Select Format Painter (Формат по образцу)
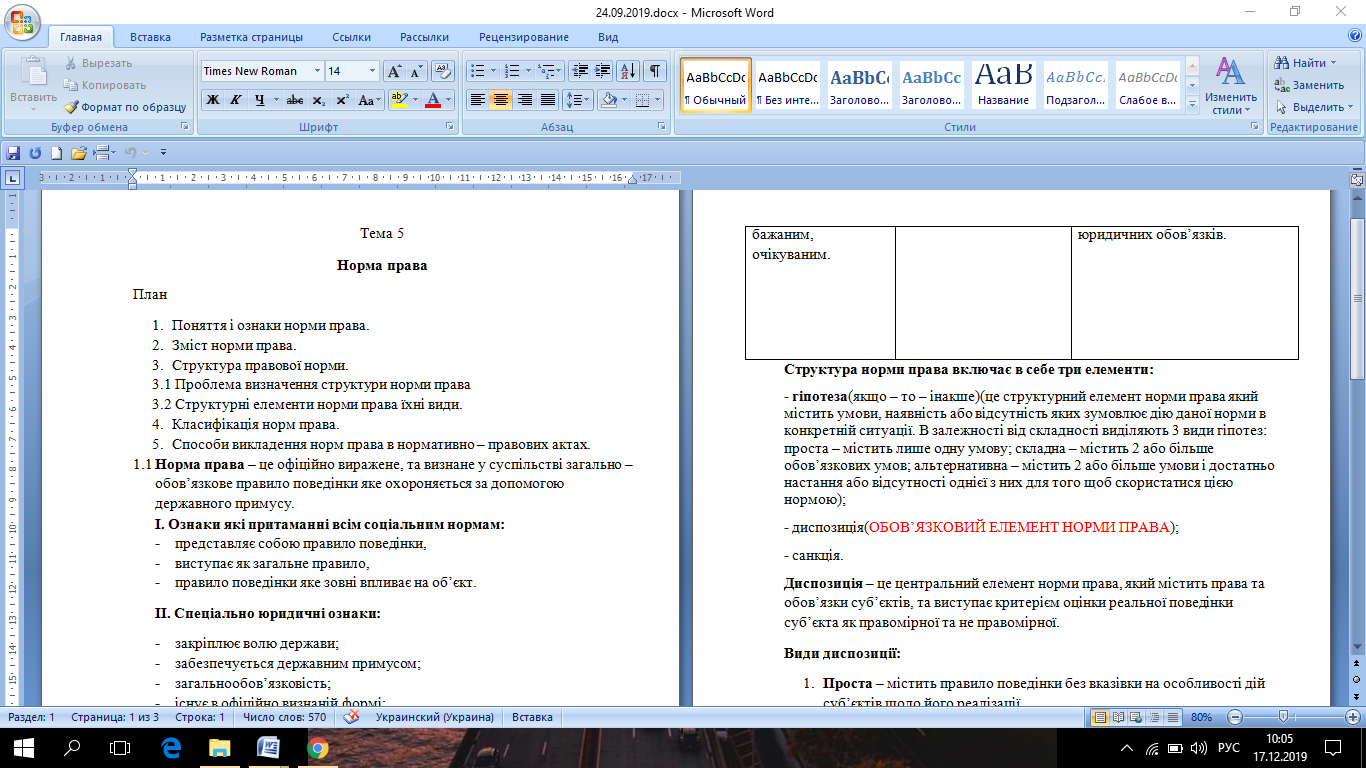The height and width of the screenshot is (768, 1366). (x=125, y=107)
